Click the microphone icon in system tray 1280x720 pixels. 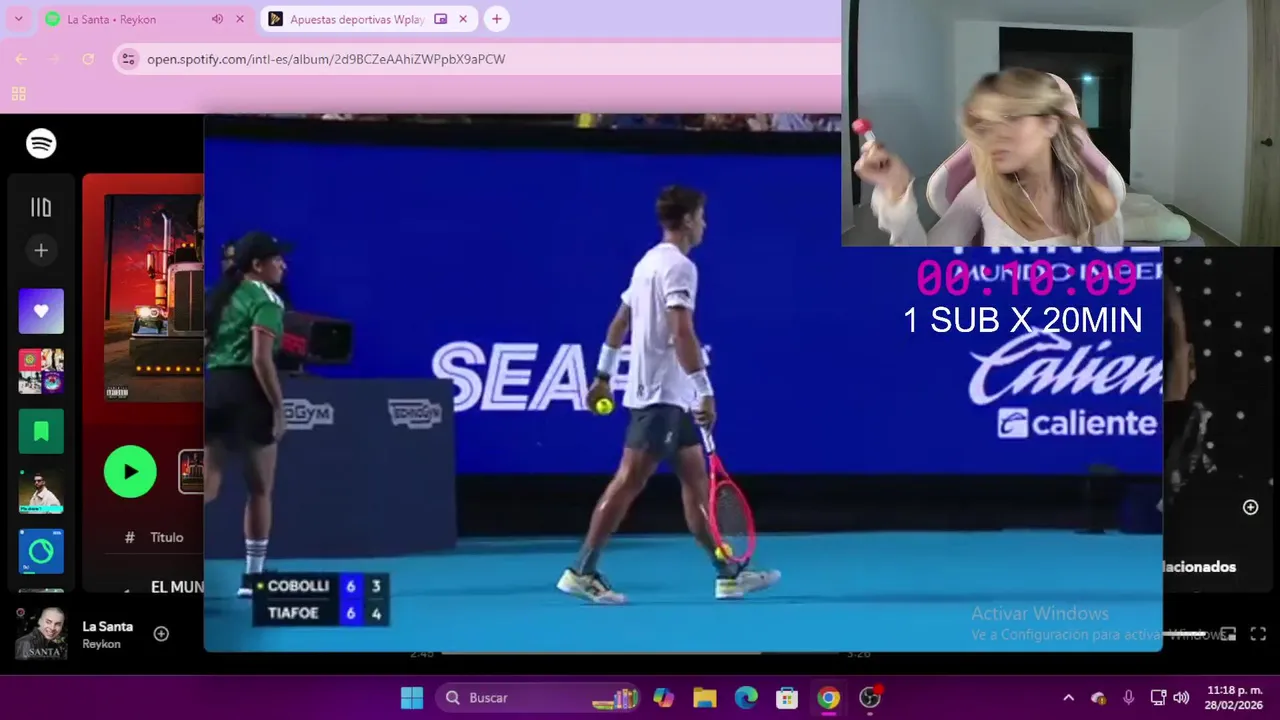click(1129, 698)
